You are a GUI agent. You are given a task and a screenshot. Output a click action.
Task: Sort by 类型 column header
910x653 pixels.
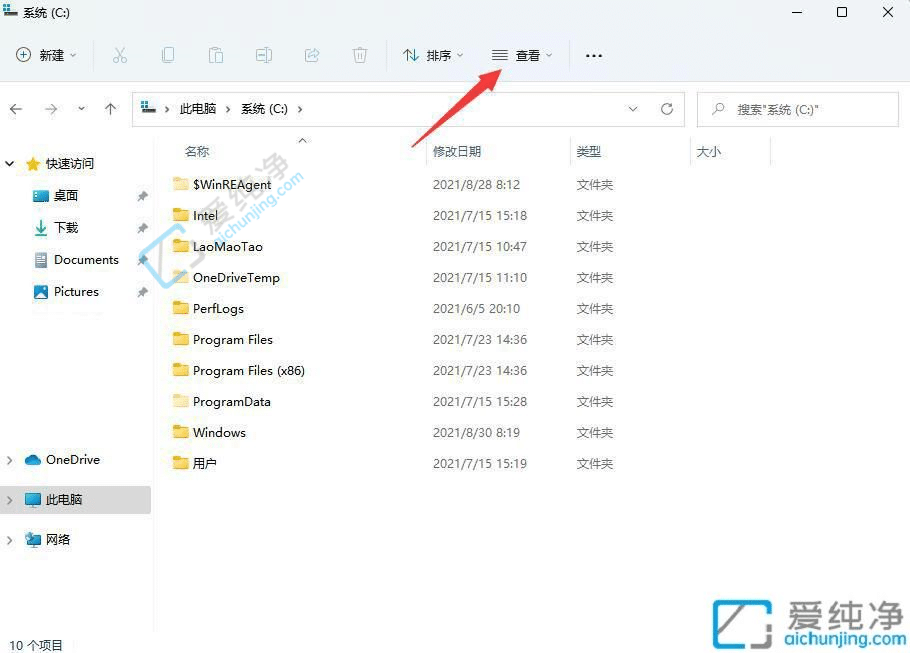click(x=588, y=151)
